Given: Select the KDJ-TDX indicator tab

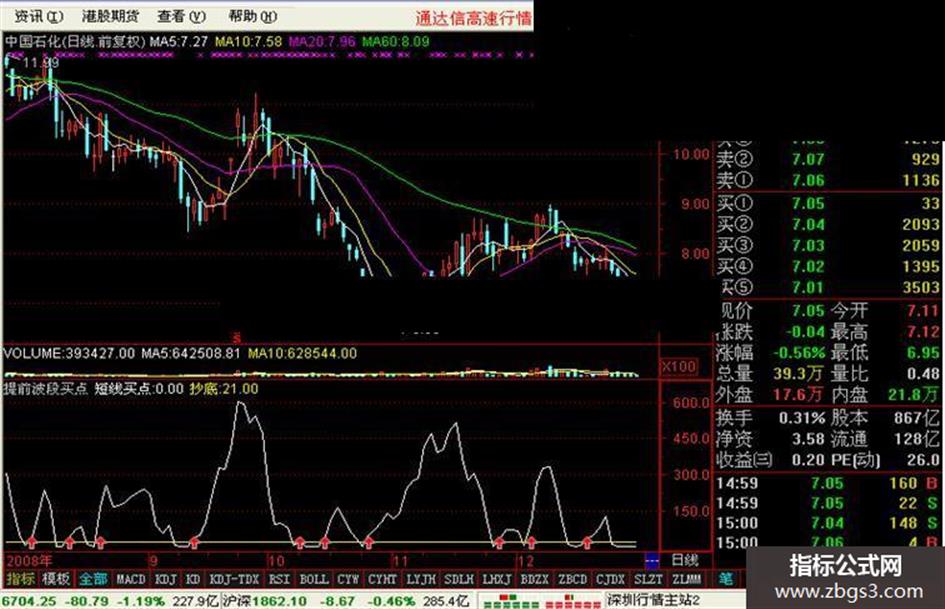Looking at the screenshot, I should coord(234,579).
